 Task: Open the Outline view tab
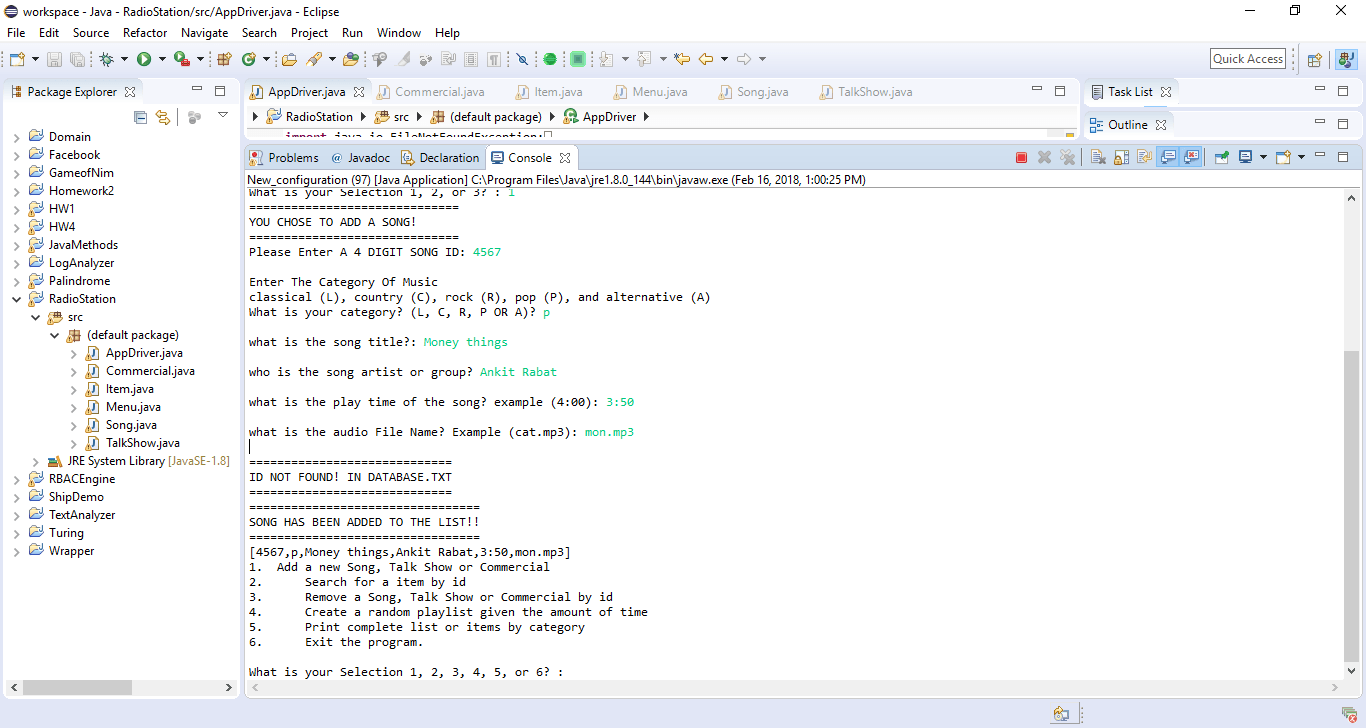pos(1128,125)
